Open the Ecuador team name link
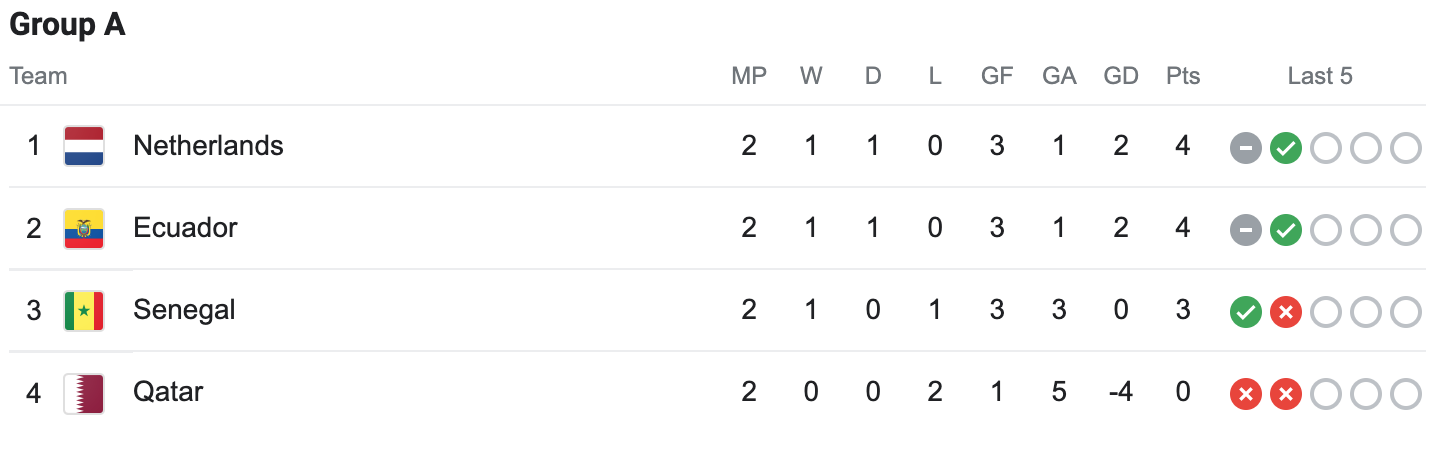1455x449 pixels. [185, 228]
